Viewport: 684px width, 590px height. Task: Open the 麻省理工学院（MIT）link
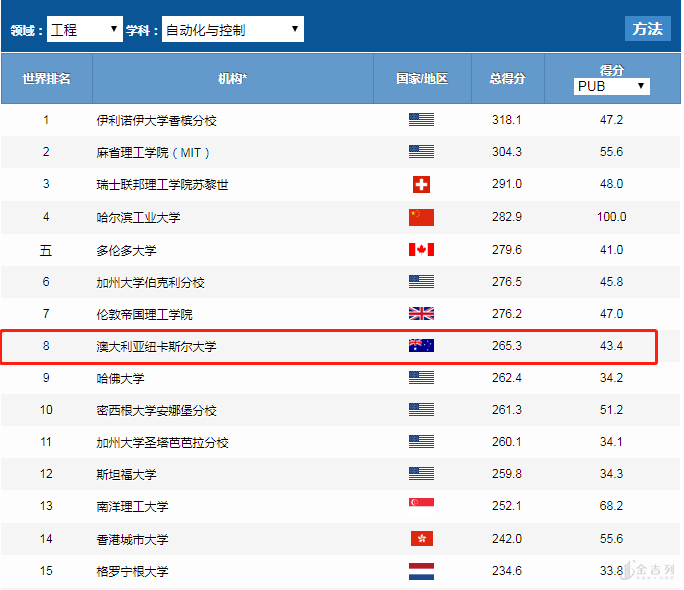point(153,152)
